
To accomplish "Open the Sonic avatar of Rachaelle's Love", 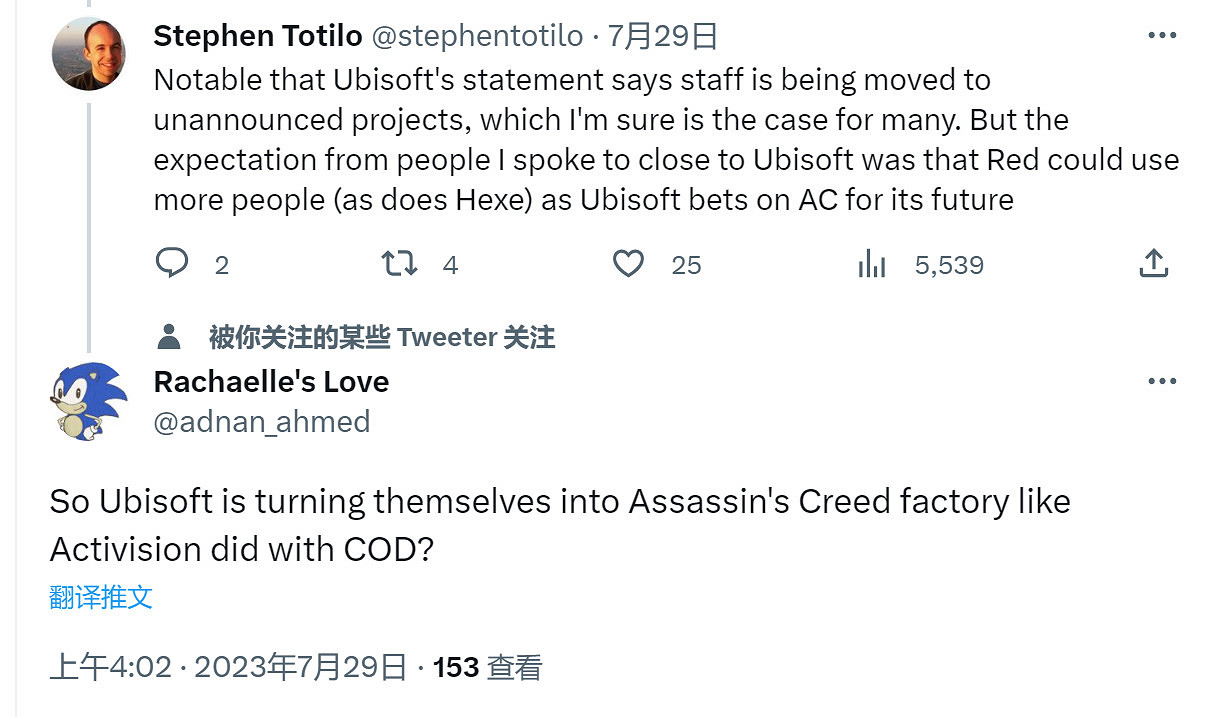I will pos(88,401).
